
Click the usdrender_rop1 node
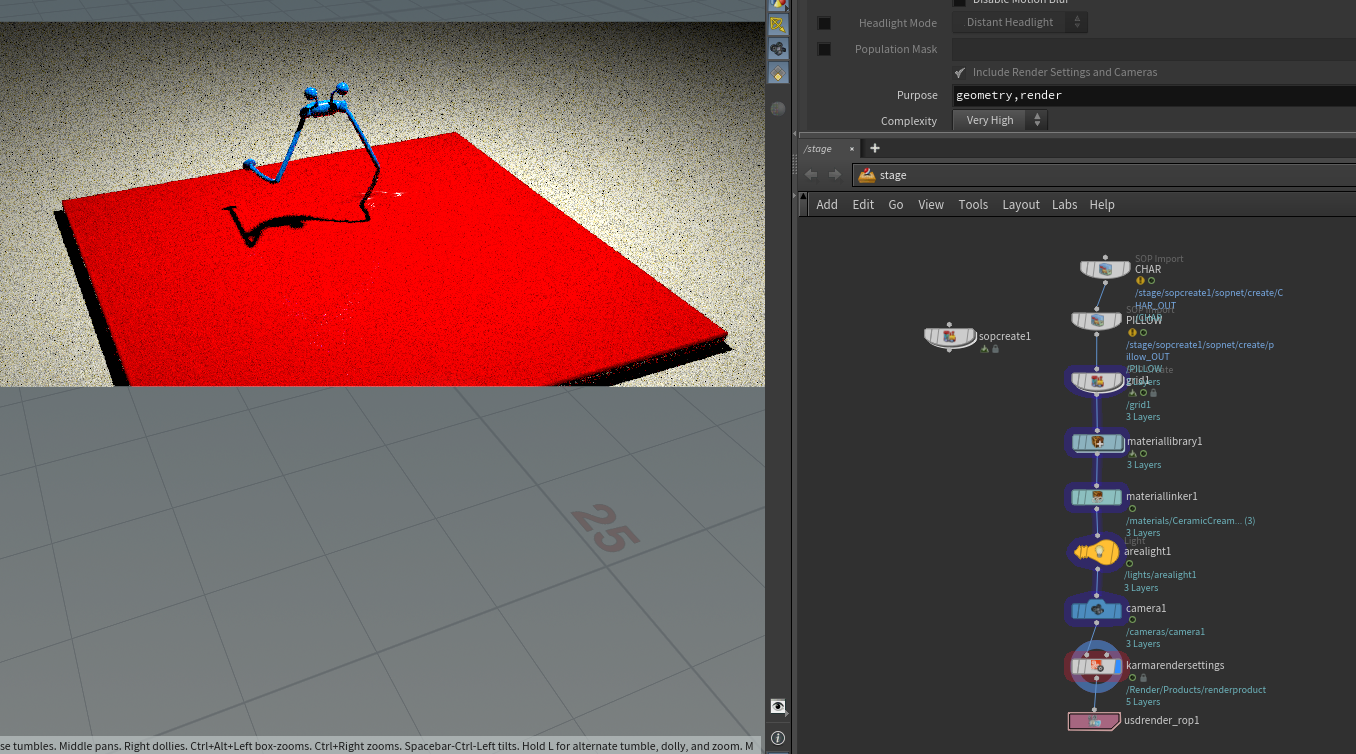tap(1094, 721)
